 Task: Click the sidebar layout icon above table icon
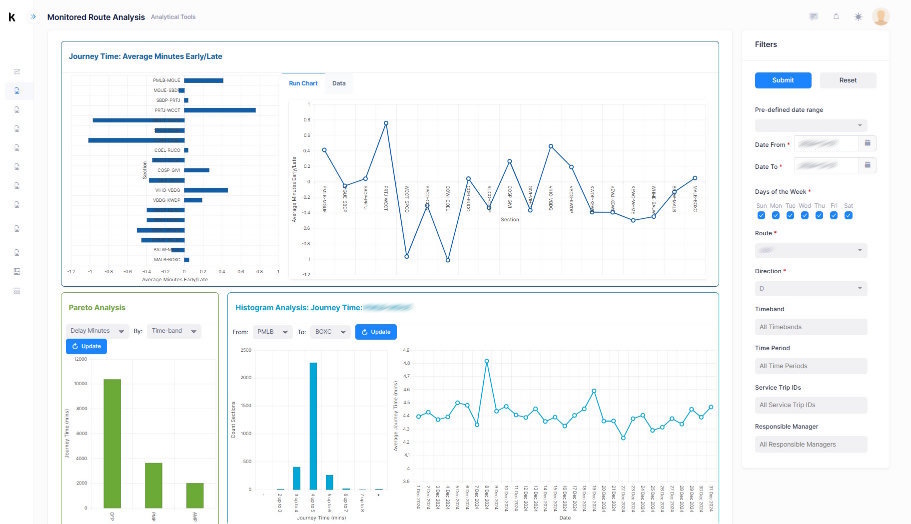(x=17, y=271)
